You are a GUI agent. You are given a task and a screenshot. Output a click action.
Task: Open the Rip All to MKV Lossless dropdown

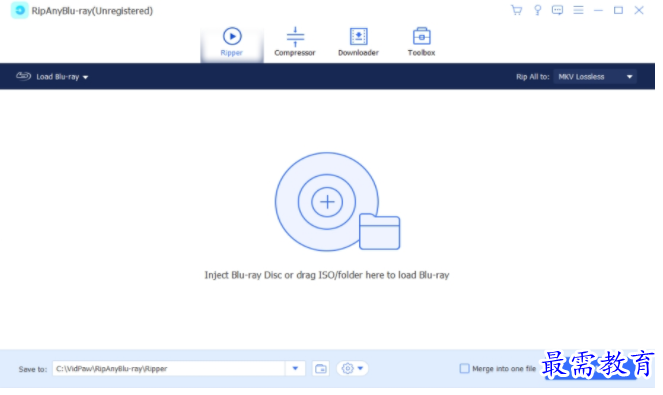595,77
